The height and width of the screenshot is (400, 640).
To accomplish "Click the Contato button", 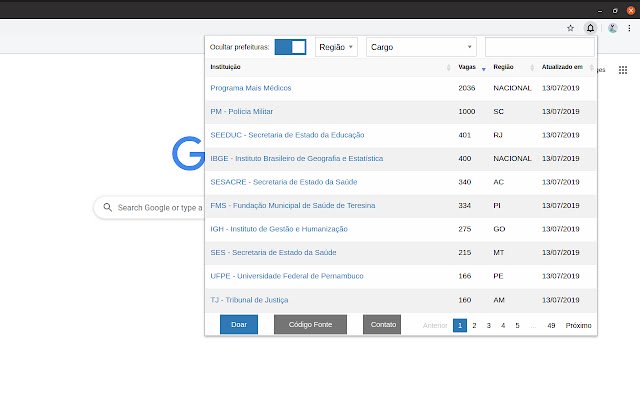I will [x=382, y=324].
